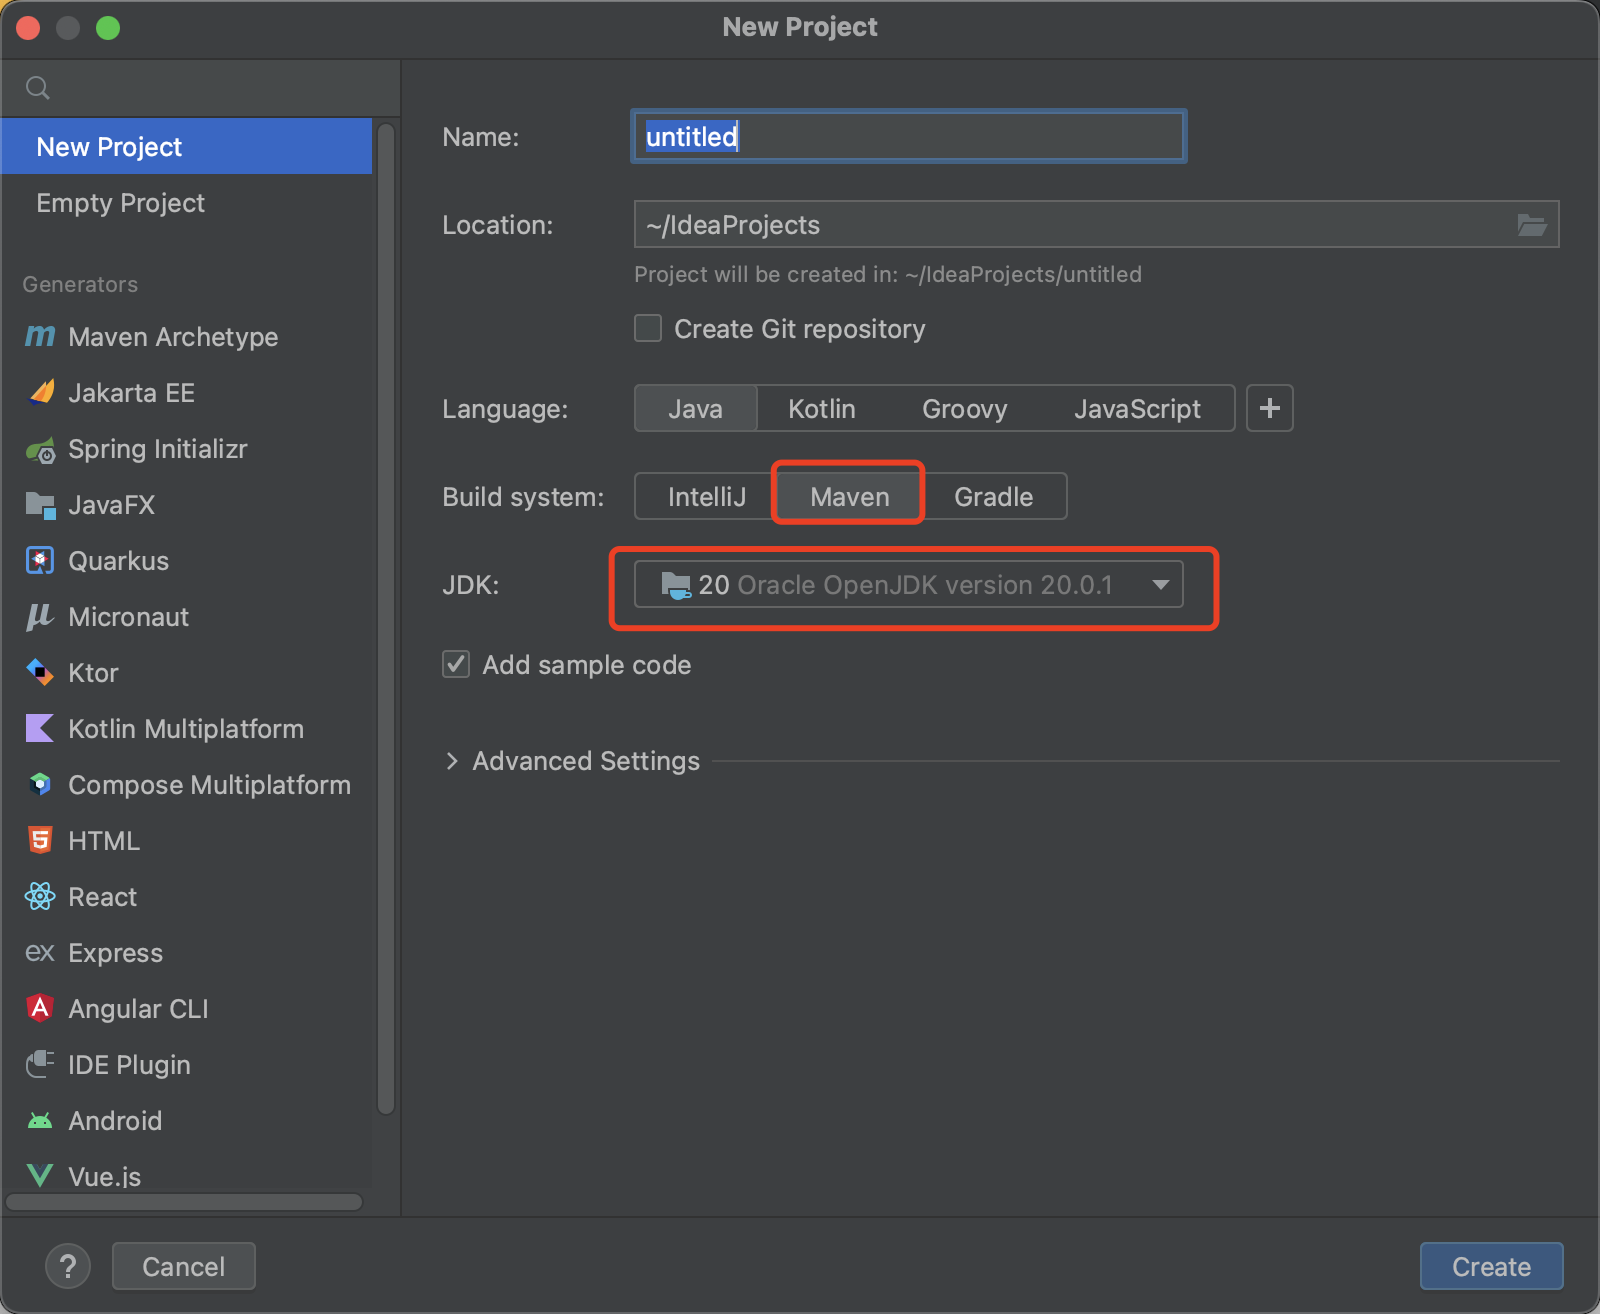Click the sidebar vertical scrollbar

point(386,620)
